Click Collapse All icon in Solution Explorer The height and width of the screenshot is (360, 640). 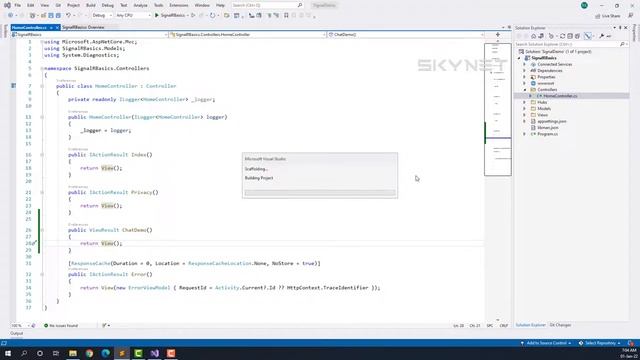click(570, 36)
